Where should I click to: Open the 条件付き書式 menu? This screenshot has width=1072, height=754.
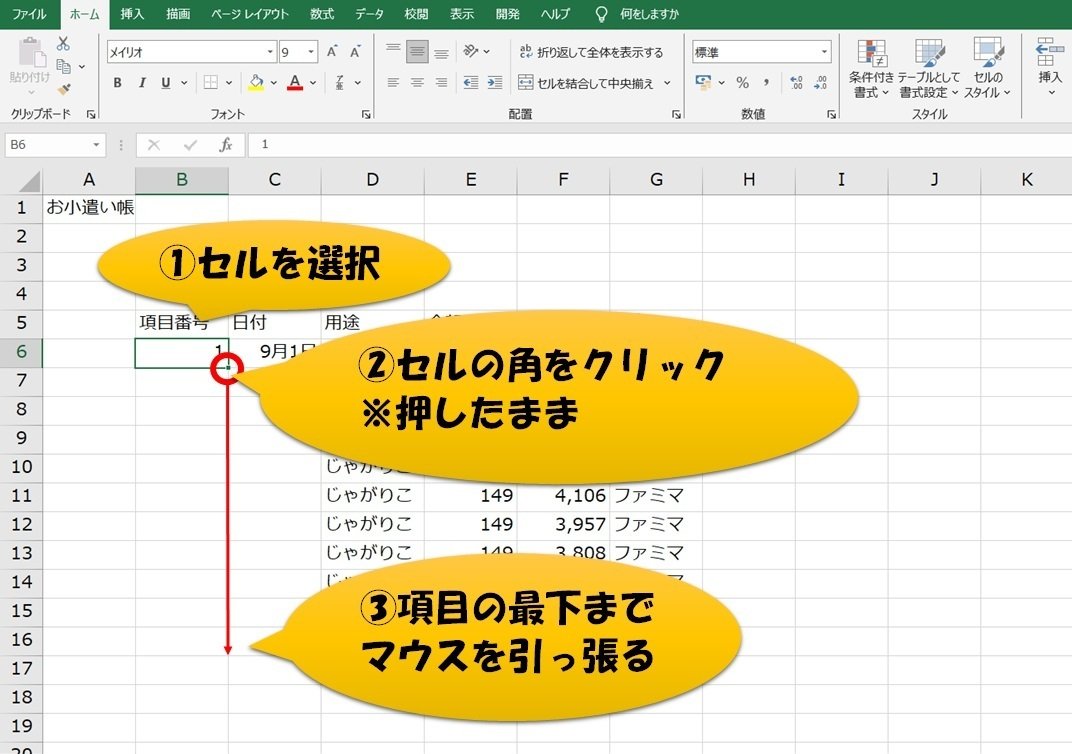[873, 68]
